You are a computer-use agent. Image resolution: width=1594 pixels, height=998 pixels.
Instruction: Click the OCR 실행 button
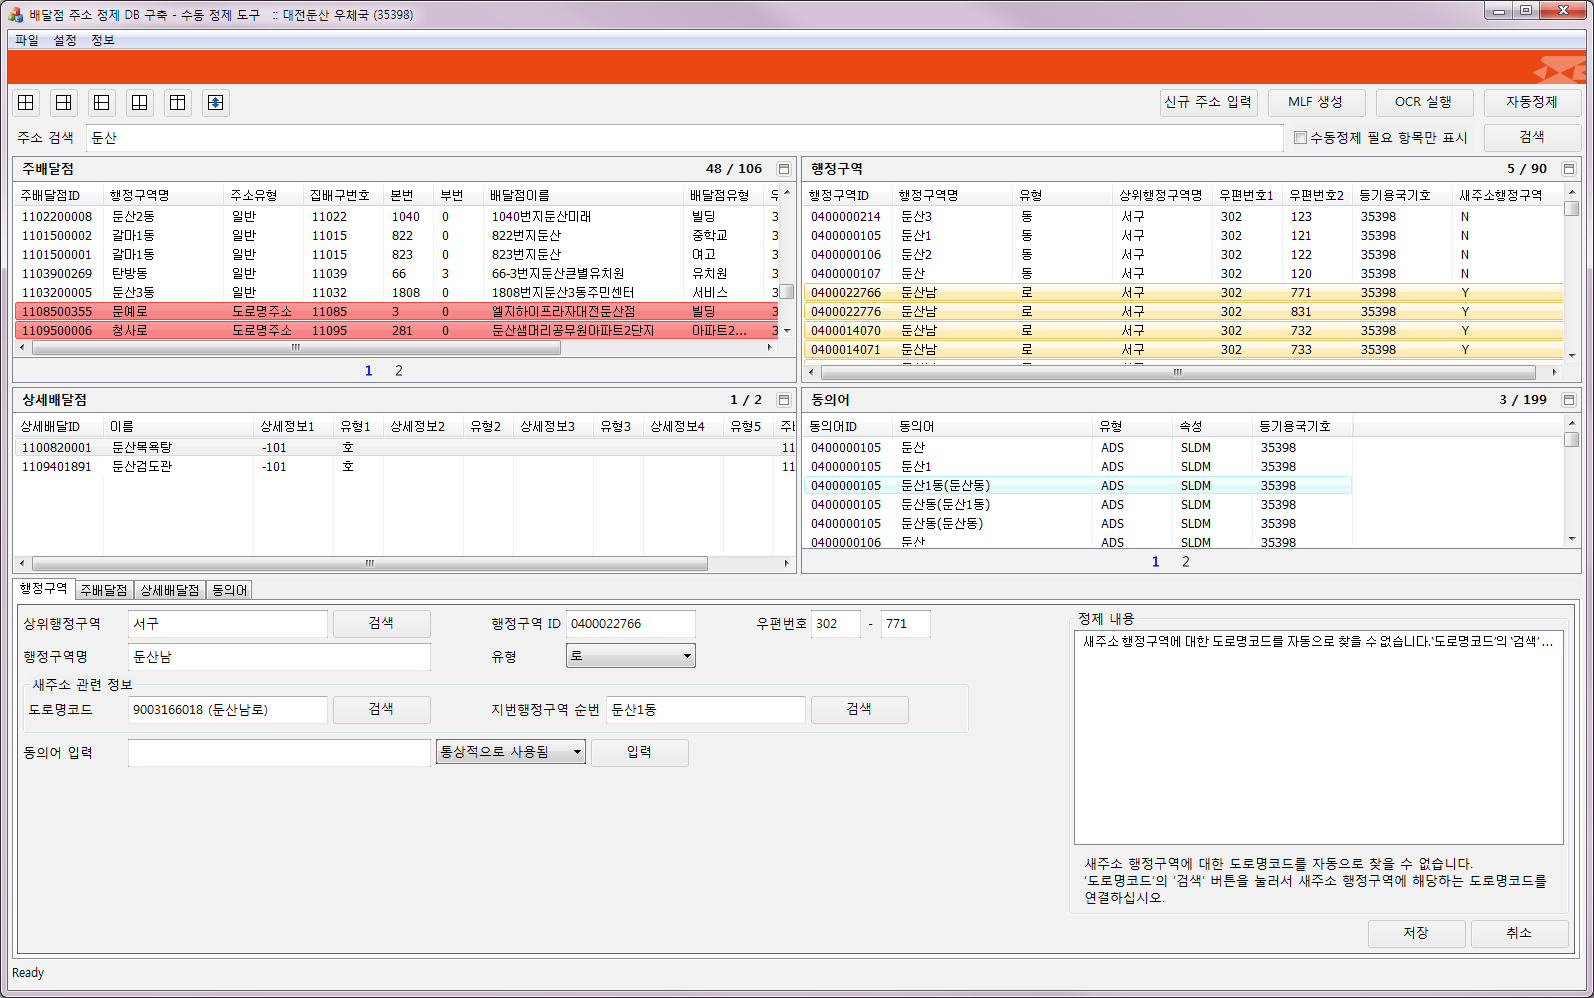(x=1422, y=102)
